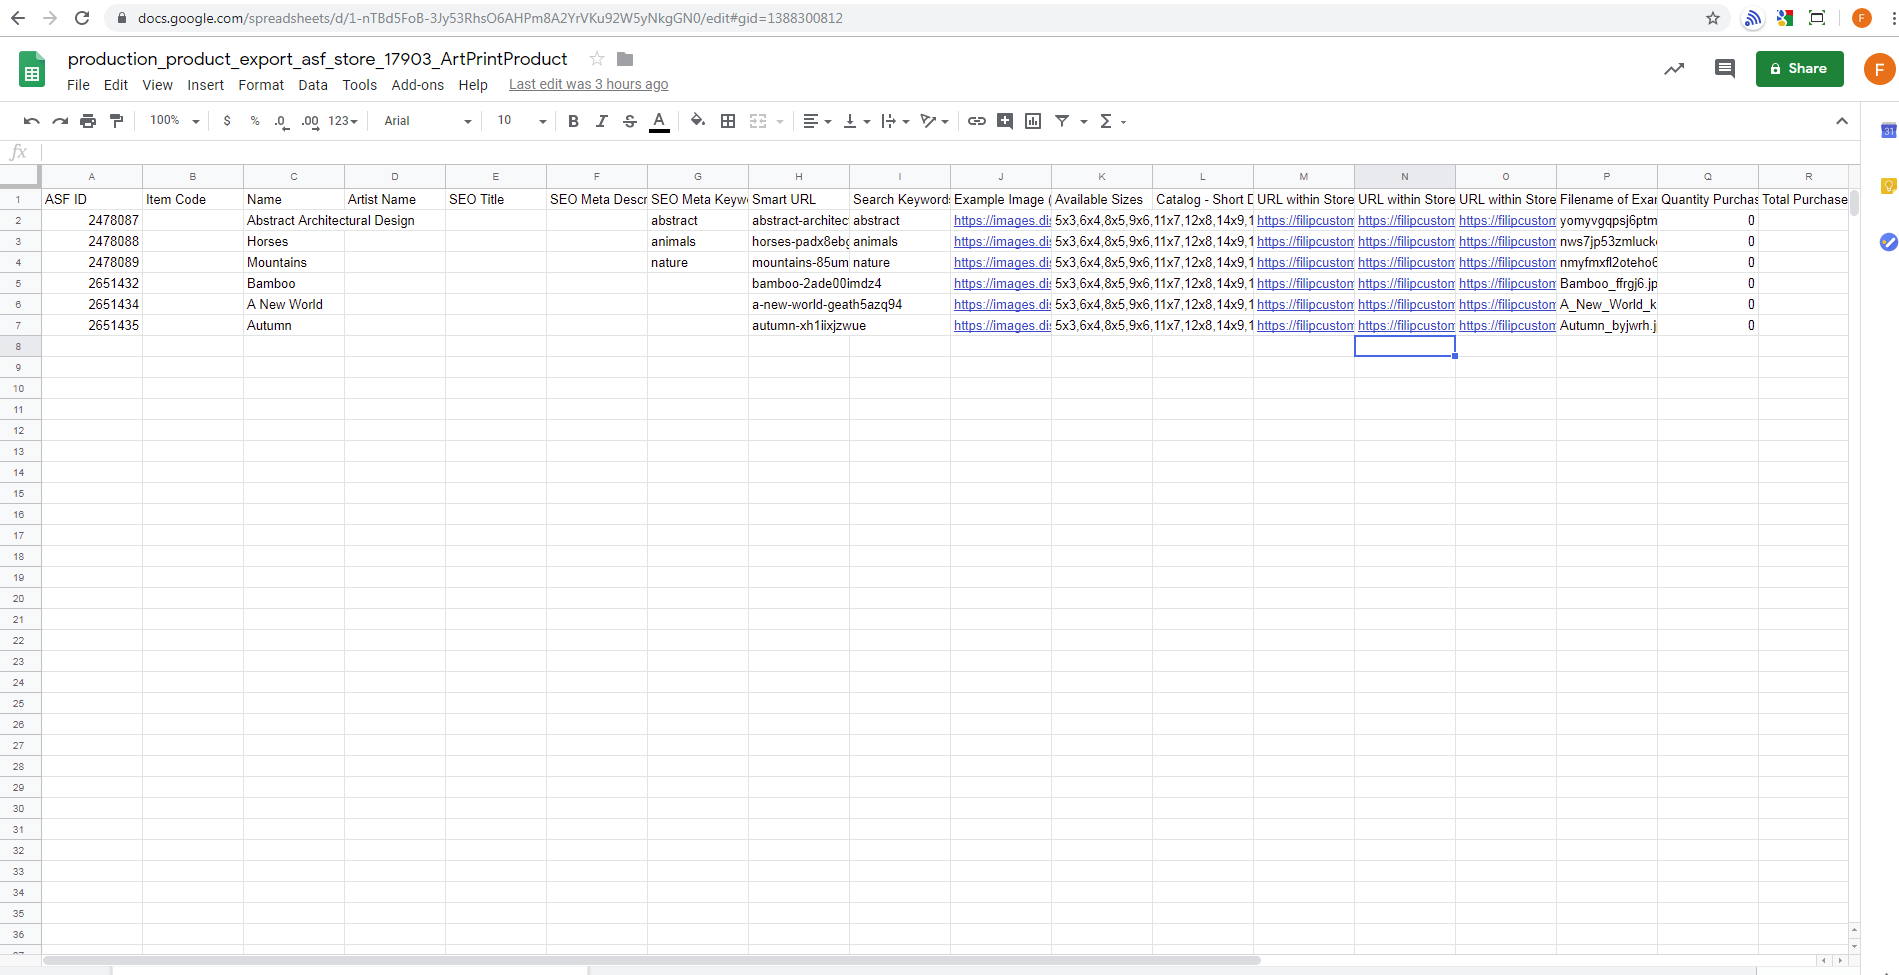This screenshot has width=1899, height=975.
Task: Select cell containing 'Abstract Architectural Design'
Action: [x=294, y=221]
